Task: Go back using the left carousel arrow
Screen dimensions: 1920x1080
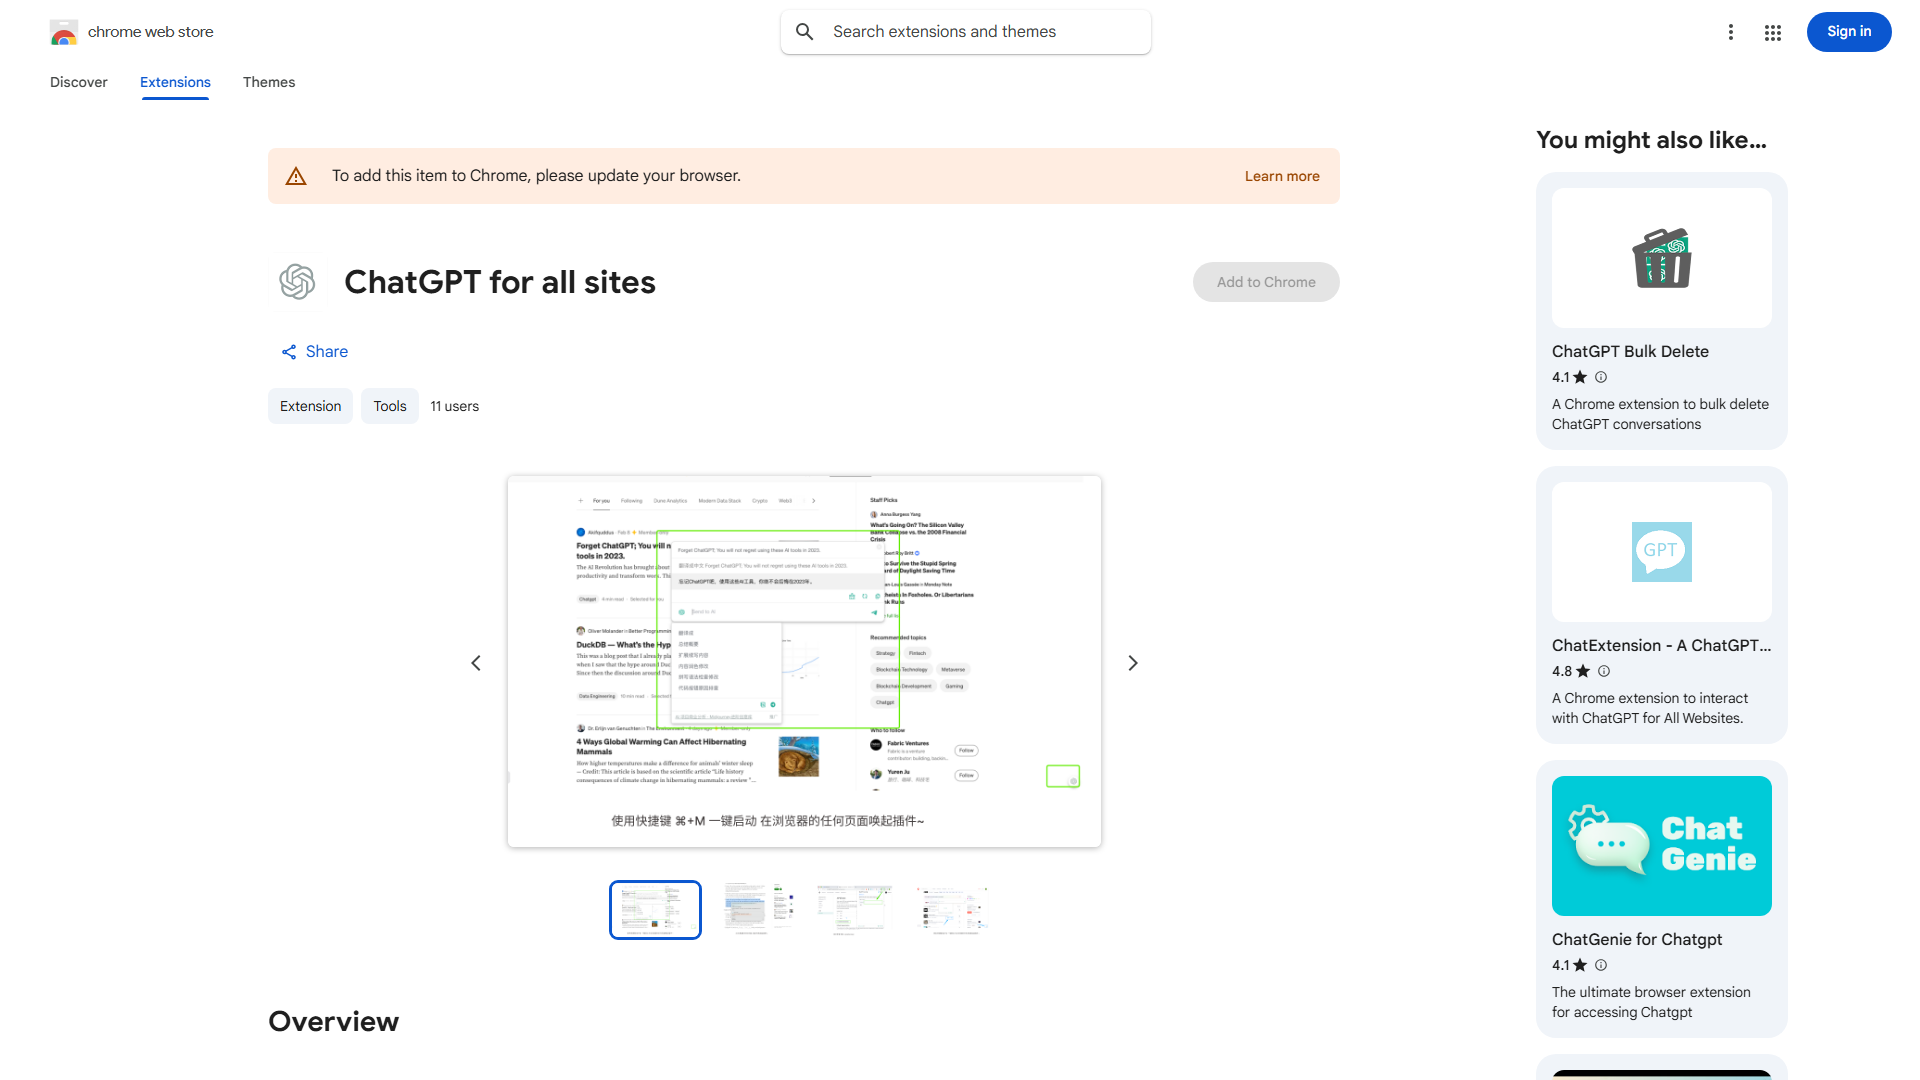Action: click(476, 662)
